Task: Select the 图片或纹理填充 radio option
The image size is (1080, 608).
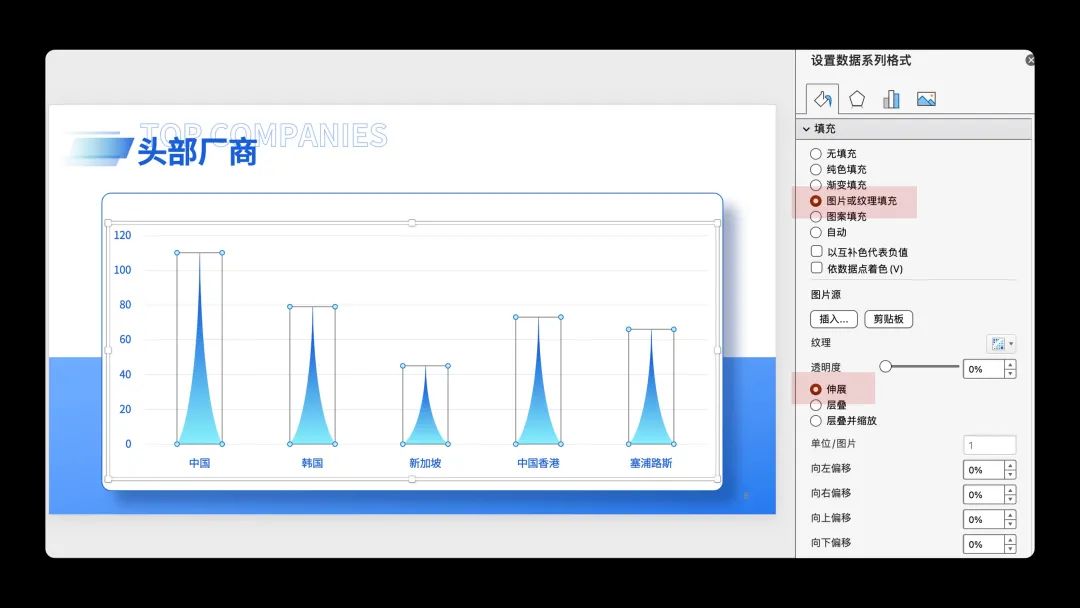Action: click(x=816, y=201)
